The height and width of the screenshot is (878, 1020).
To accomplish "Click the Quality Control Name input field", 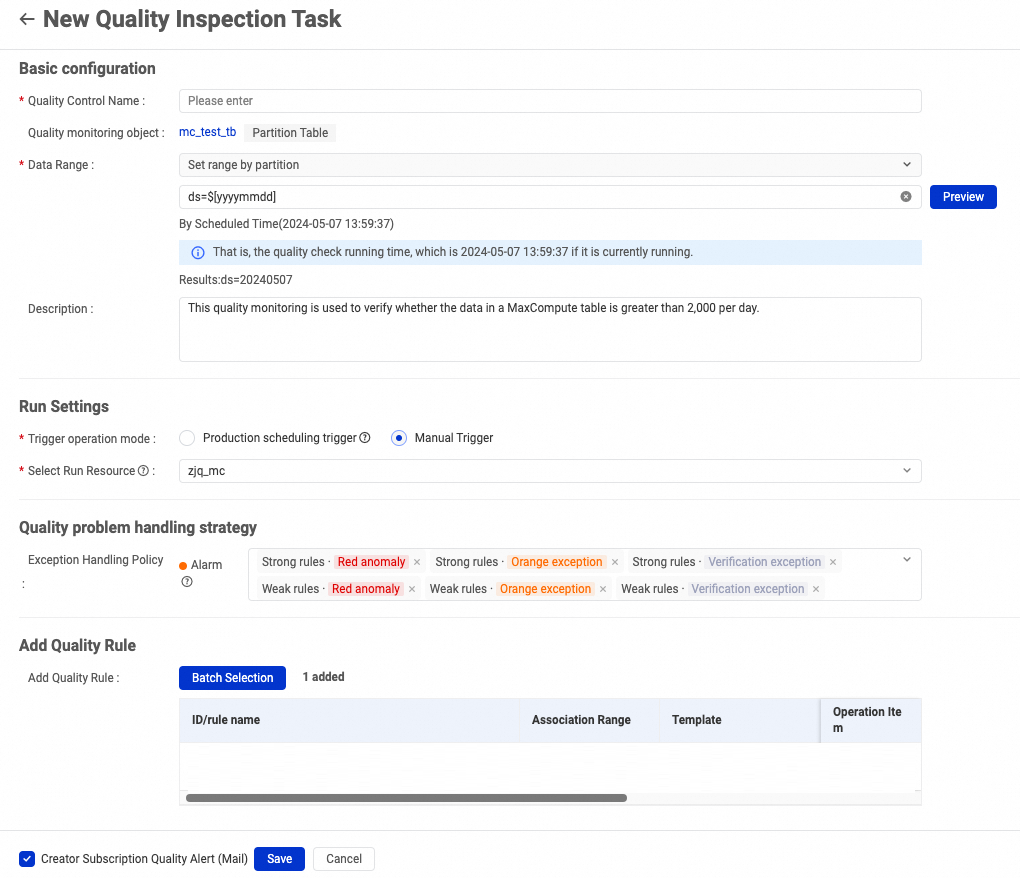I will pos(550,101).
